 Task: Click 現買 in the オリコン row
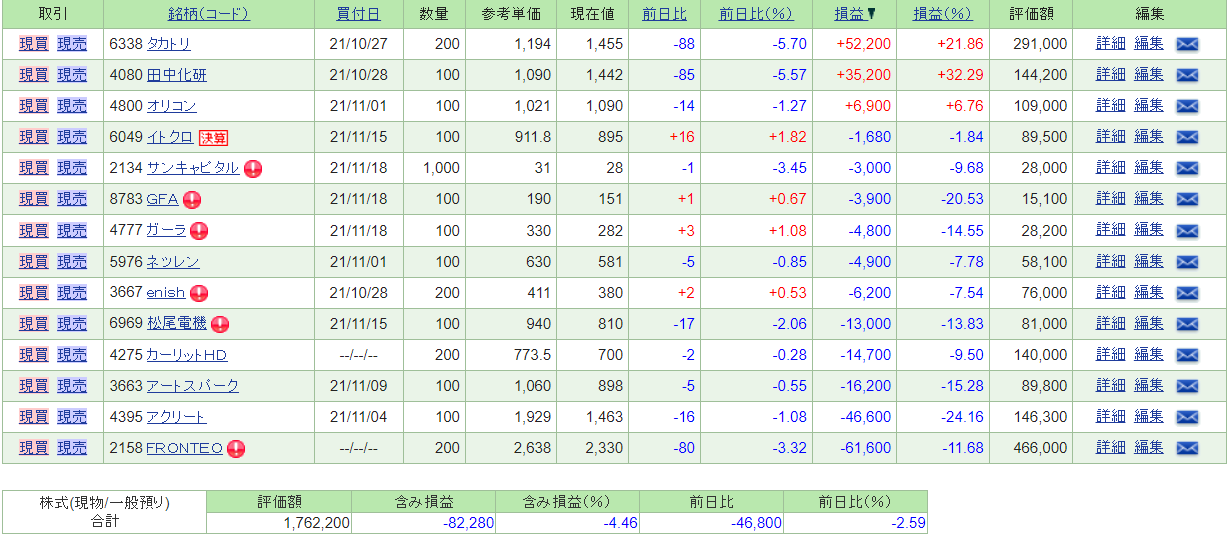(33, 106)
